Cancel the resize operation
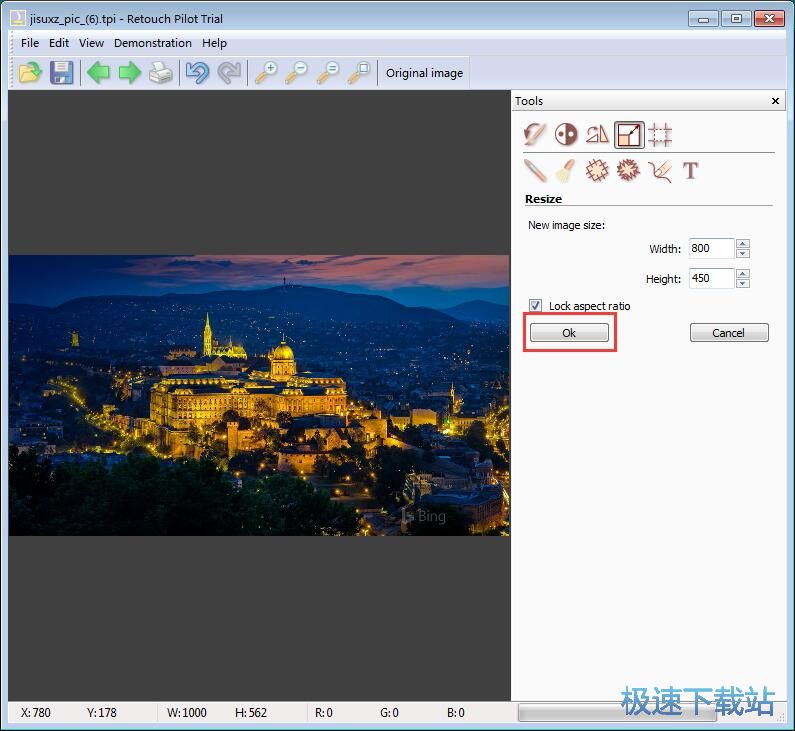795x731 pixels. (x=729, y=333)
